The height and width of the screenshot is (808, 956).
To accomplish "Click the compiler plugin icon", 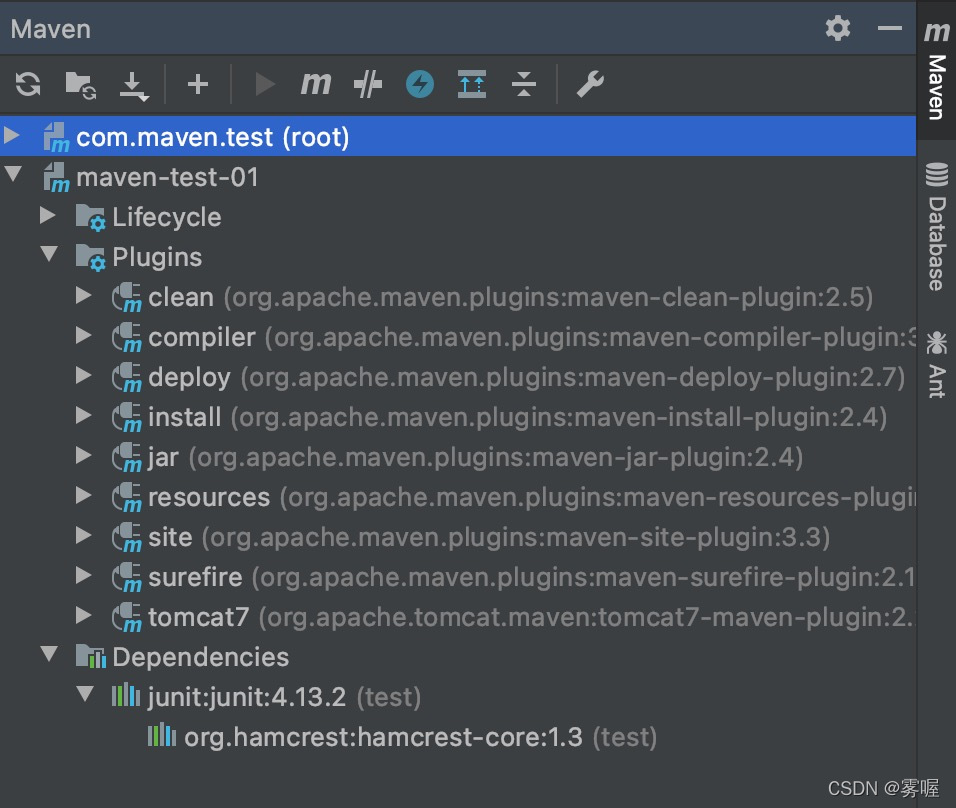I will [127, 337].
